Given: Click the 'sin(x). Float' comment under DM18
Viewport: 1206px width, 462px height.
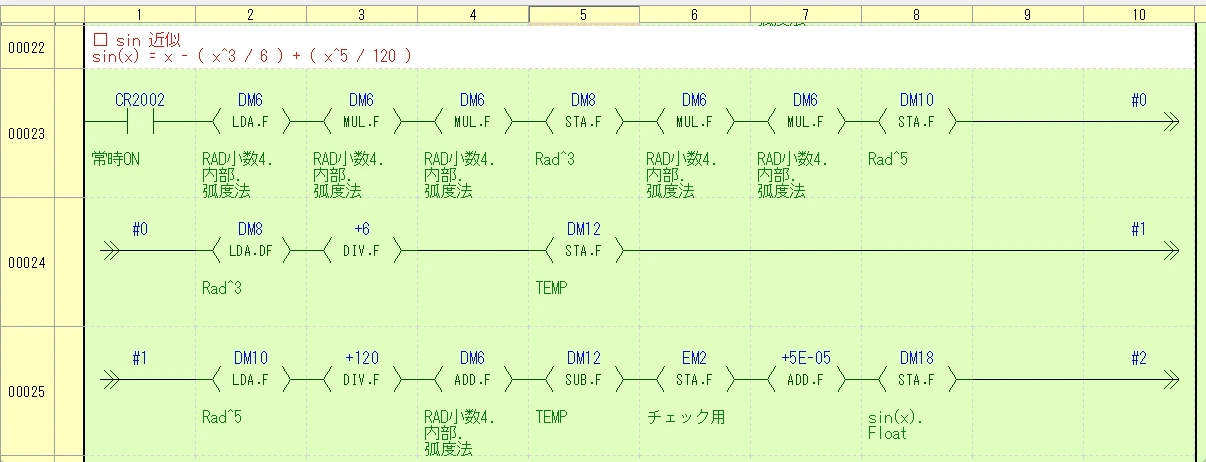Looking at the screenshot, I should pyautogui.click(x=894, y=425).
